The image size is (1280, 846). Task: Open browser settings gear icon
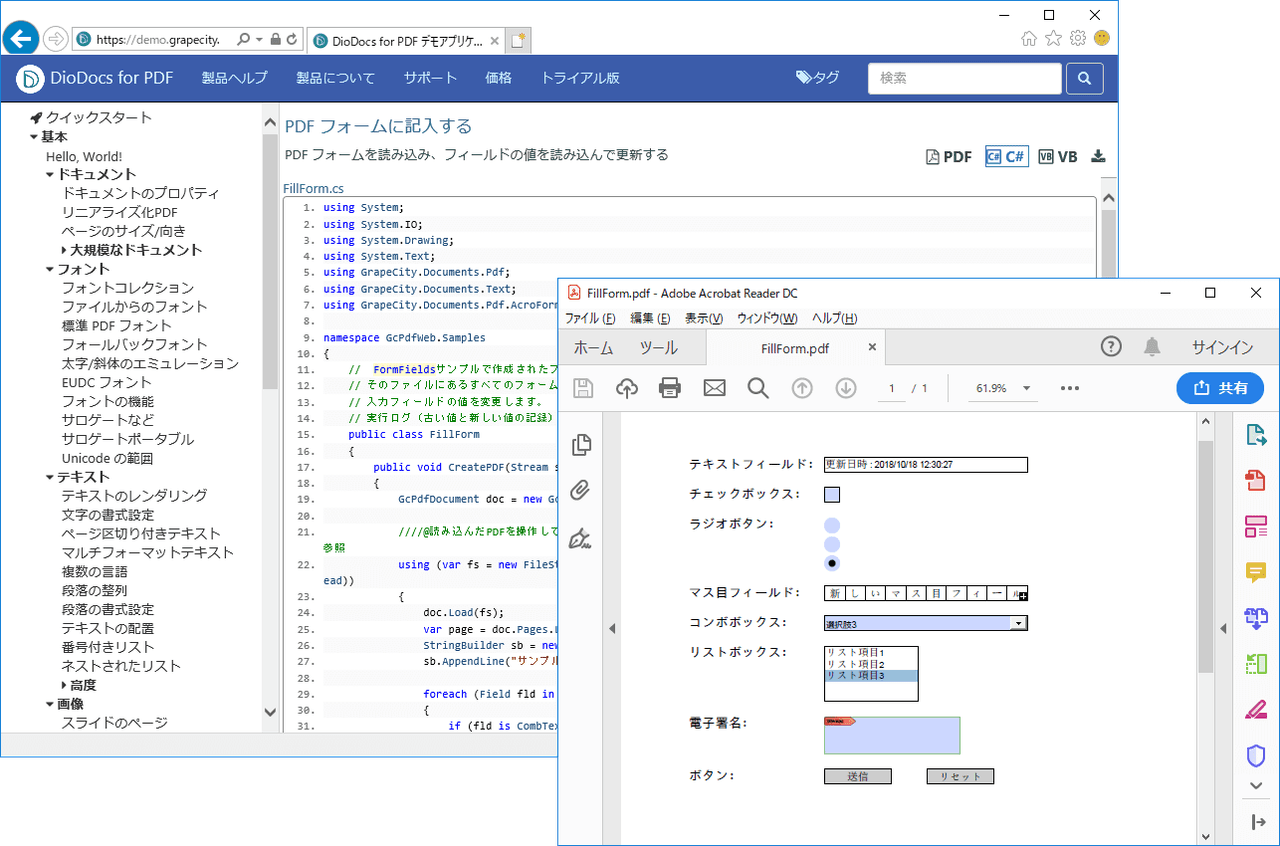coord(1077,38)
